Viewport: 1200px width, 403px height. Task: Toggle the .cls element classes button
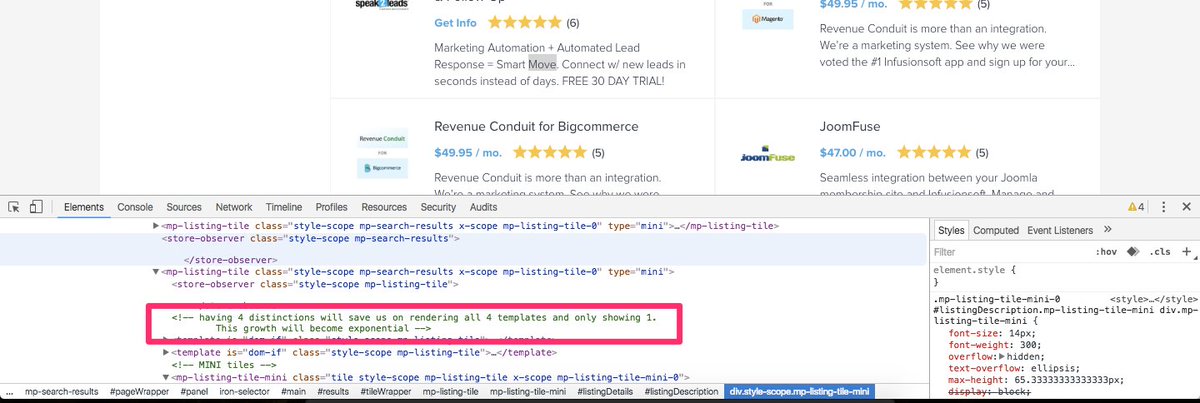click(x=1160, y=252)
